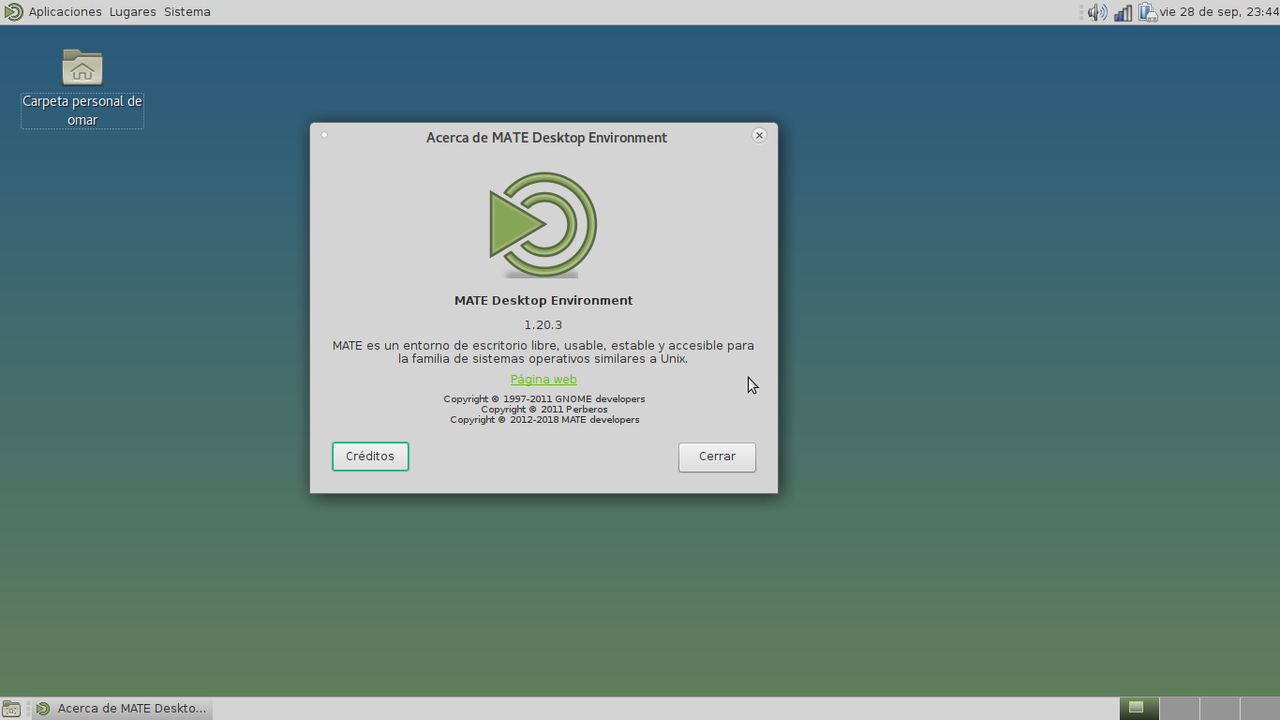The height and width of the screenshot is (720, 1280).
Task: Close the Acerca de MATE dialog
Action: click(x=759, y=135)
